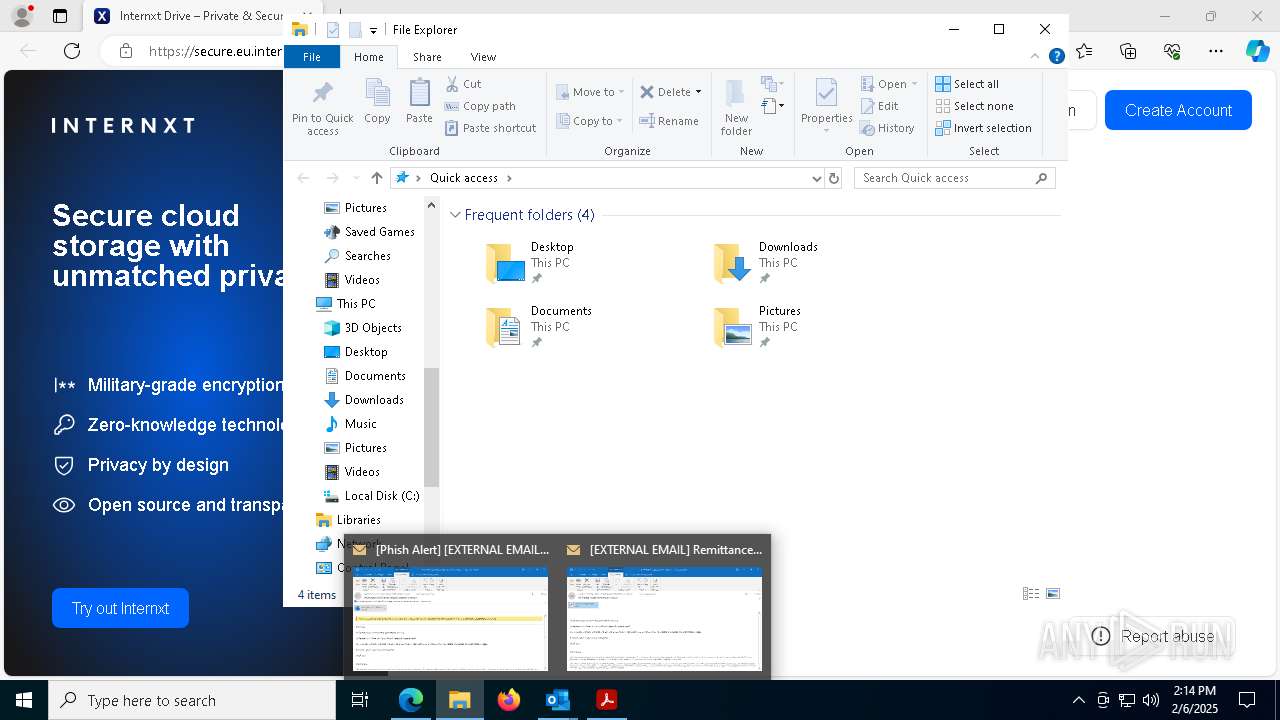Click Select none in ribbon

point(974,106)
